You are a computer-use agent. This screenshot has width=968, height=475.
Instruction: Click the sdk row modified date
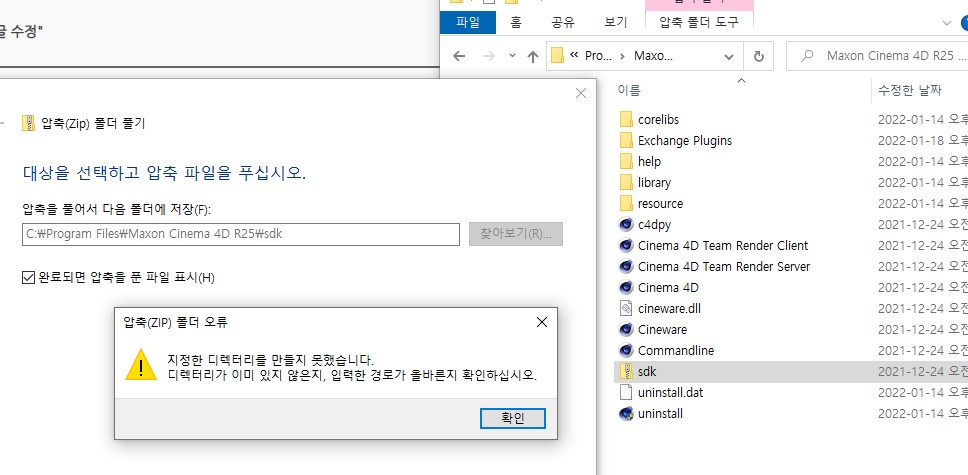[923, 371]
